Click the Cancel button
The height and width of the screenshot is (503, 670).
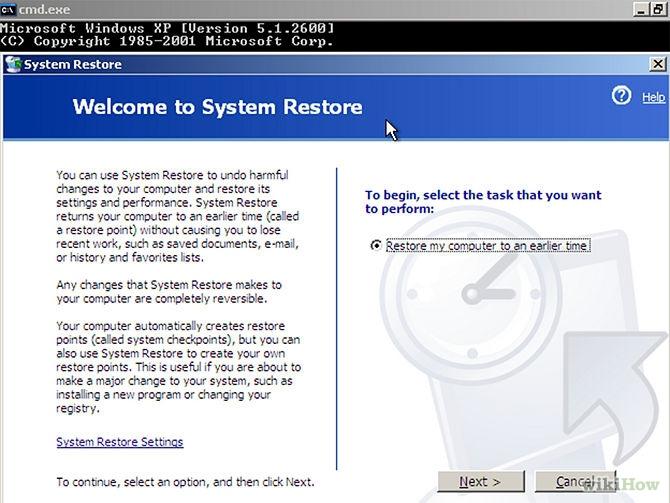pos(575,482)
